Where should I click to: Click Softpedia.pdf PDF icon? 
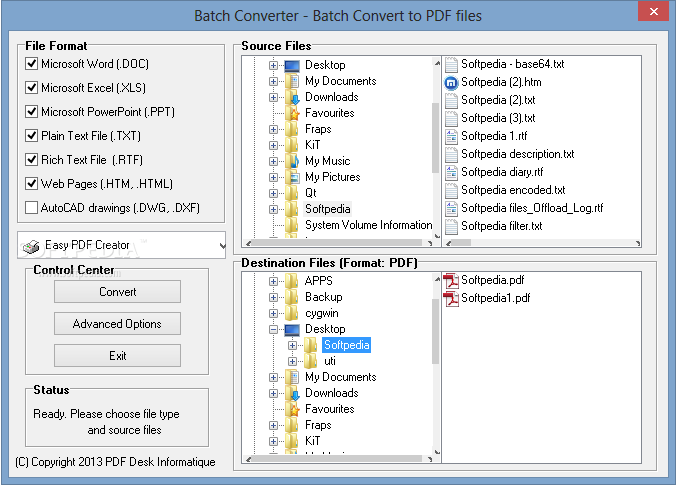(x=451, y=281)
